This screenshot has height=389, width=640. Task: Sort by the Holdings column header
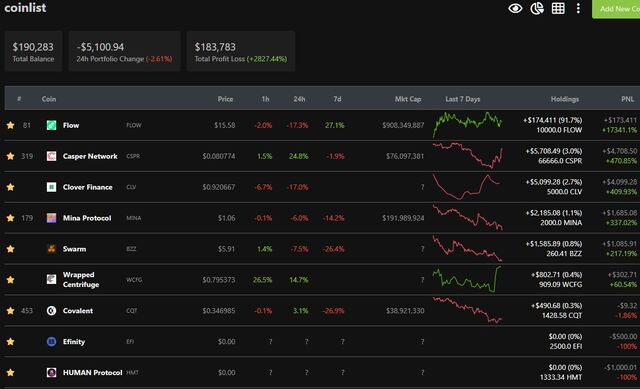tap(565, 99)
